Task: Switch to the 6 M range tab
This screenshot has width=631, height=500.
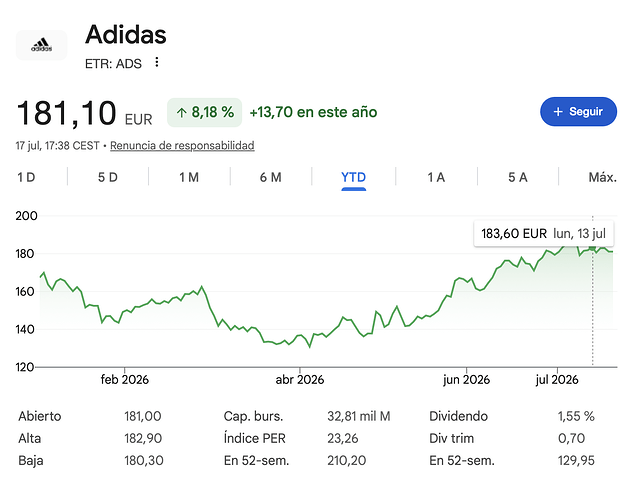Action: pyautogui.click(x=270, y=177)
